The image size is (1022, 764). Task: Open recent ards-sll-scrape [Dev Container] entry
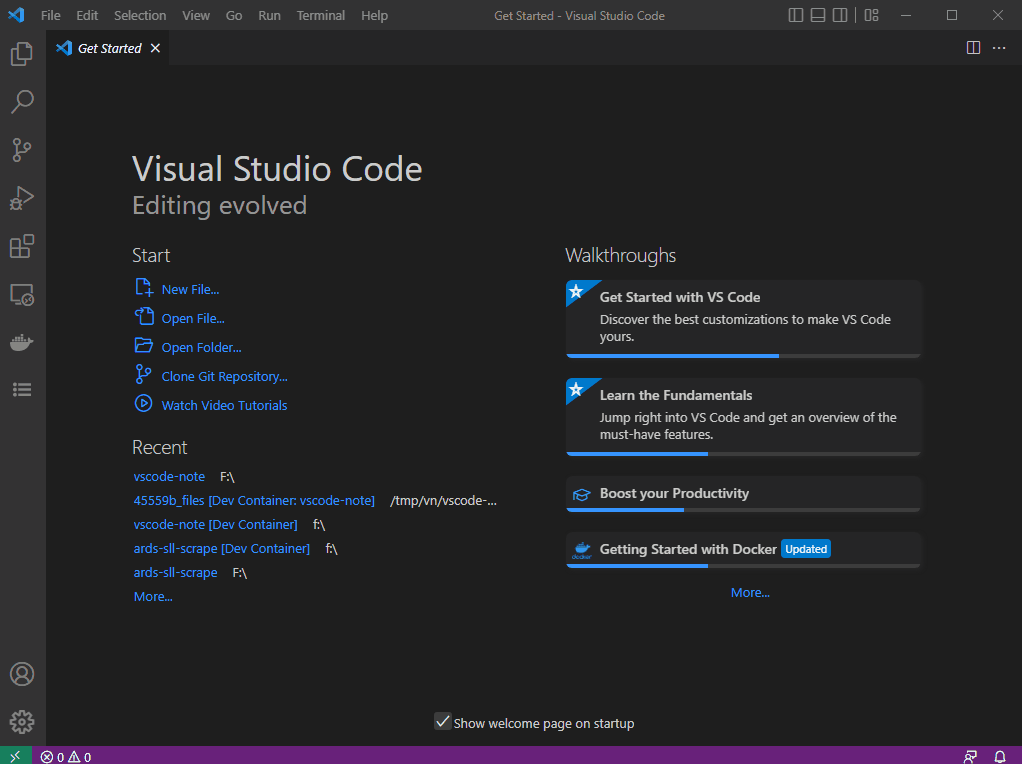(x=222, y=549)
